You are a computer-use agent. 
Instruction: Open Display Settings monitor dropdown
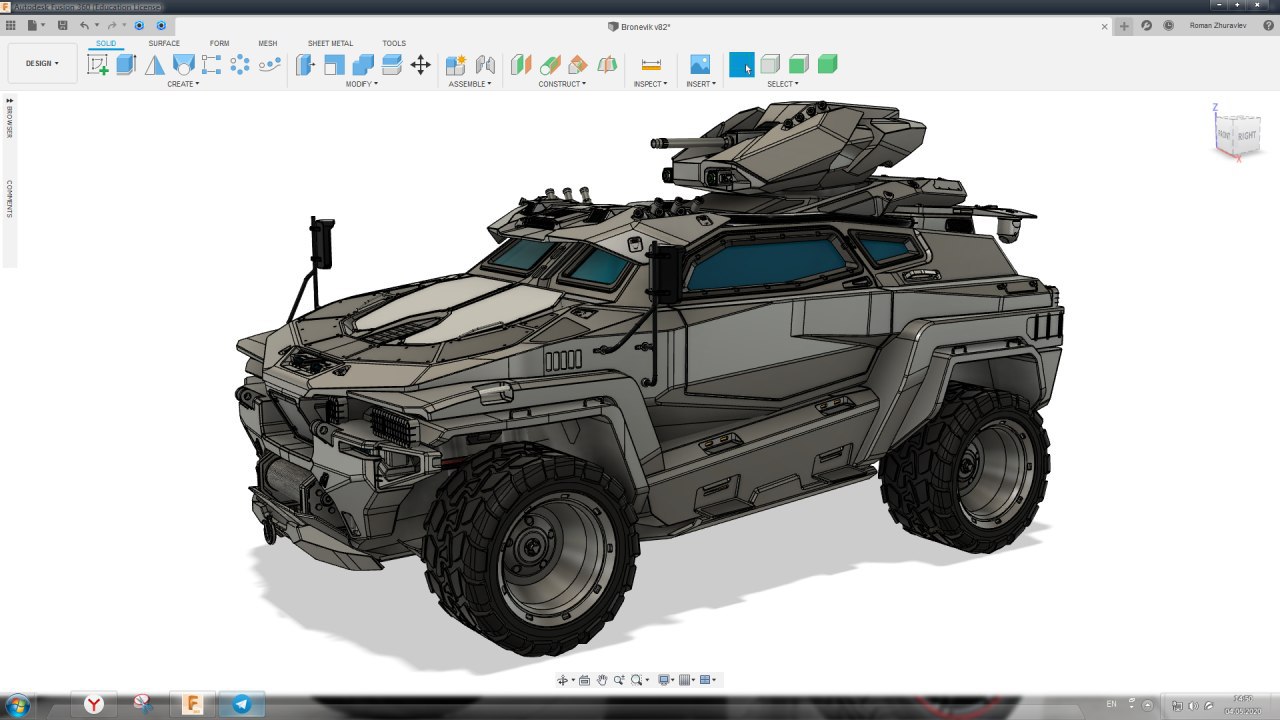click(x=665, y=680)
